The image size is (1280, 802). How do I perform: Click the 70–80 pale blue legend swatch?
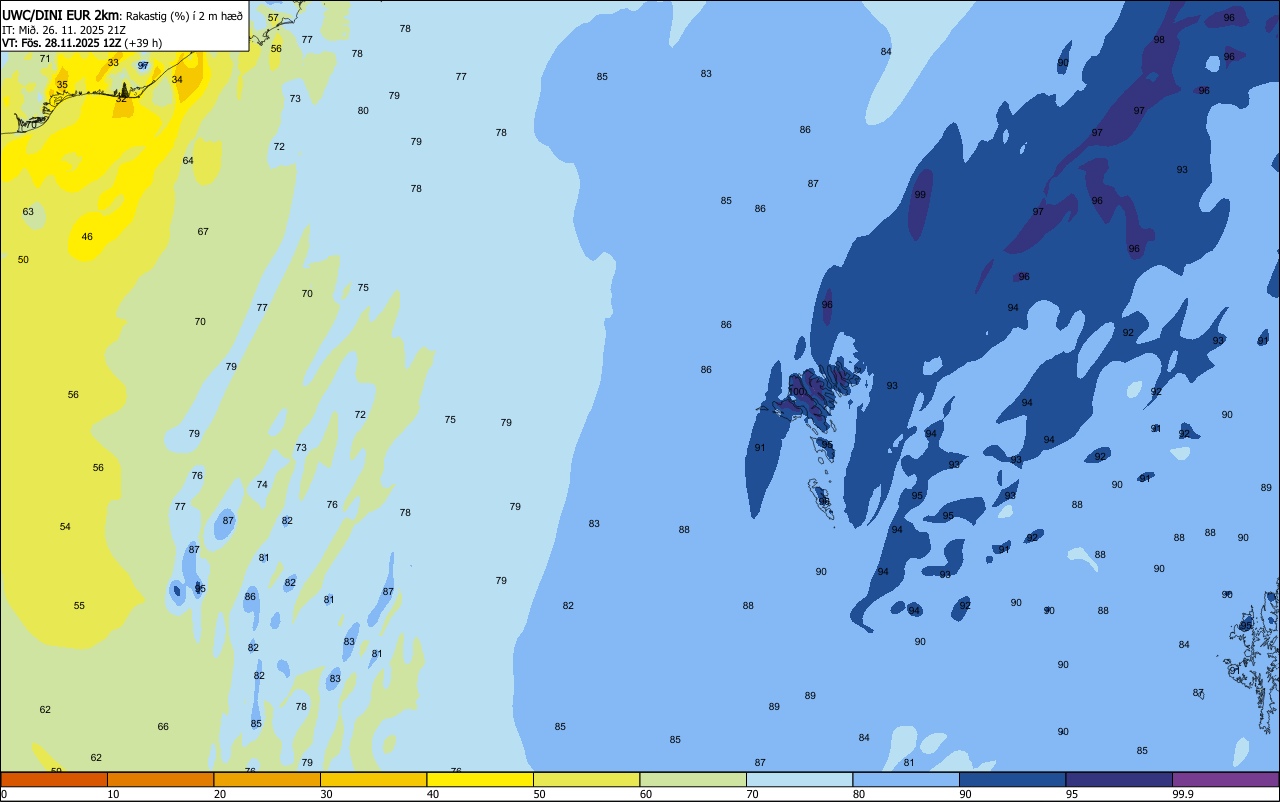click(x=799, y=779)
